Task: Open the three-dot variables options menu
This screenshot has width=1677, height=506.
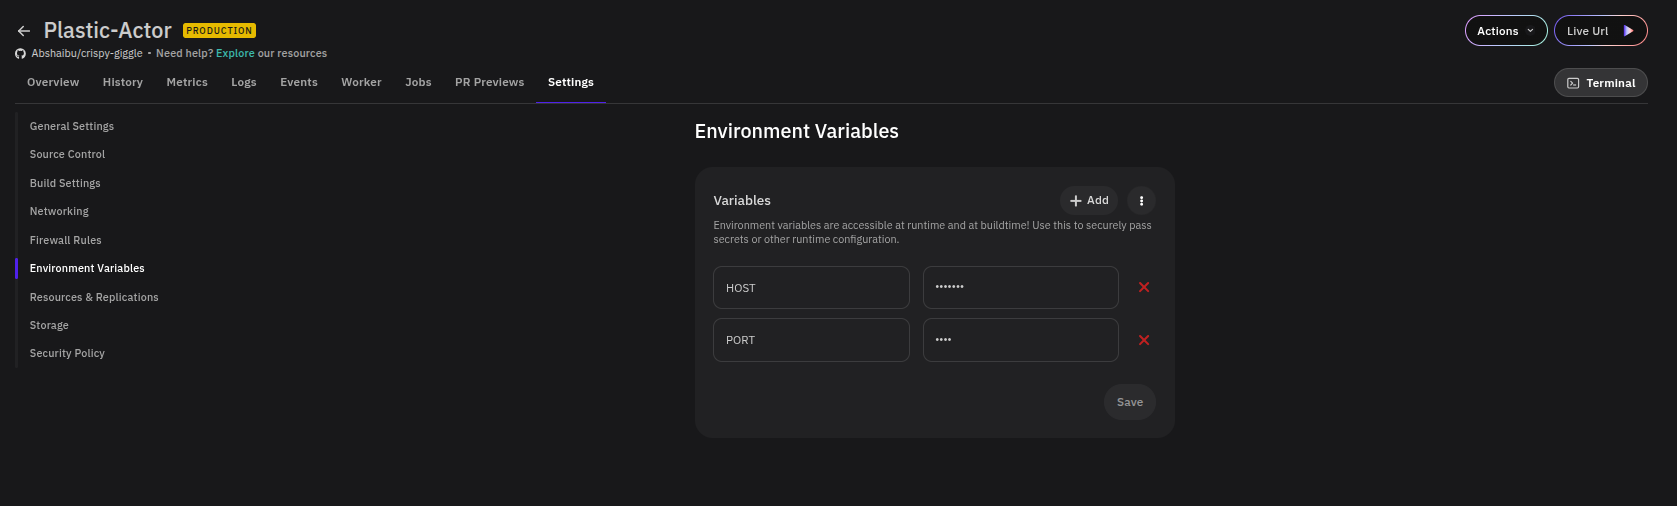Action: click(x=1141, y=200)
